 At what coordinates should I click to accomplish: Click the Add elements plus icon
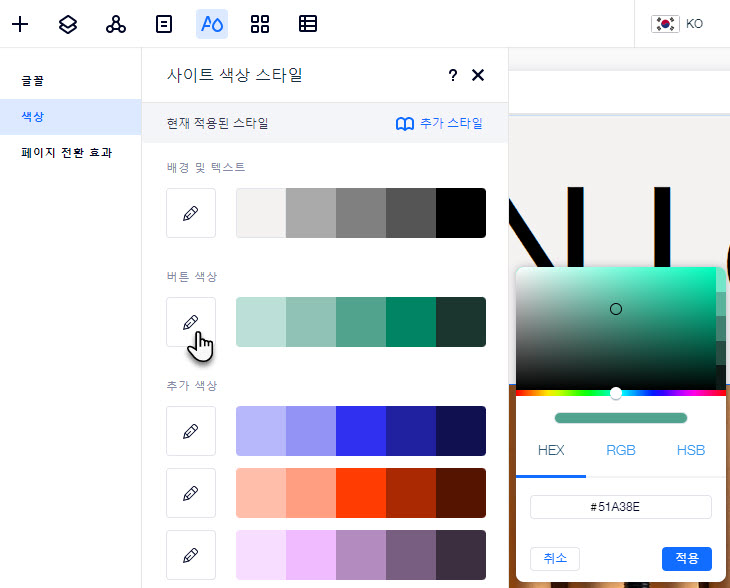[20, 24]
